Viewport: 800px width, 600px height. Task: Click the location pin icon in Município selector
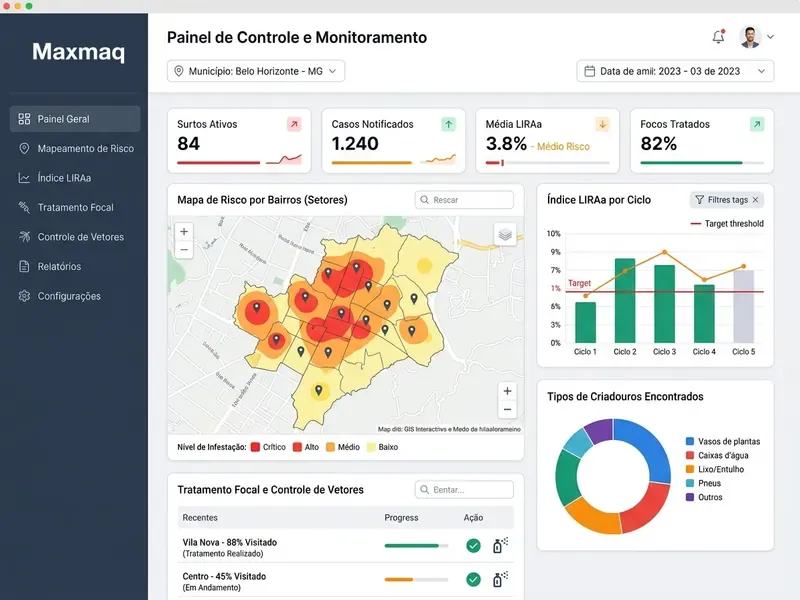(x=179, y=71)
